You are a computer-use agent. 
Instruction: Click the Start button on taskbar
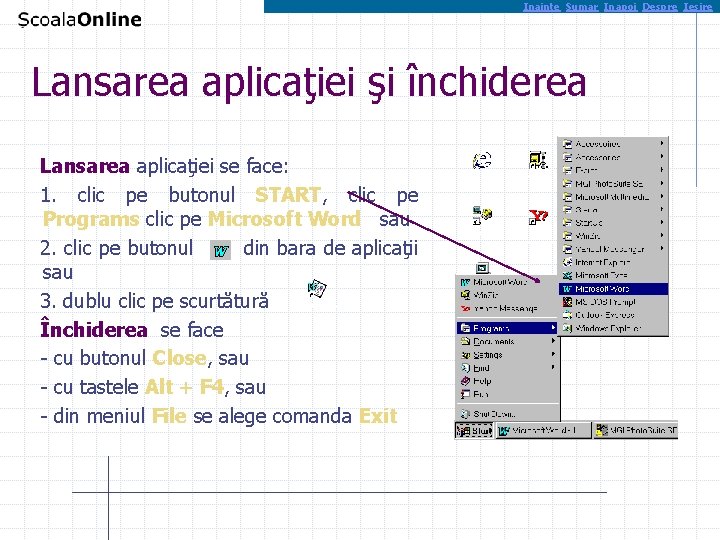click(x=474, y=431)
